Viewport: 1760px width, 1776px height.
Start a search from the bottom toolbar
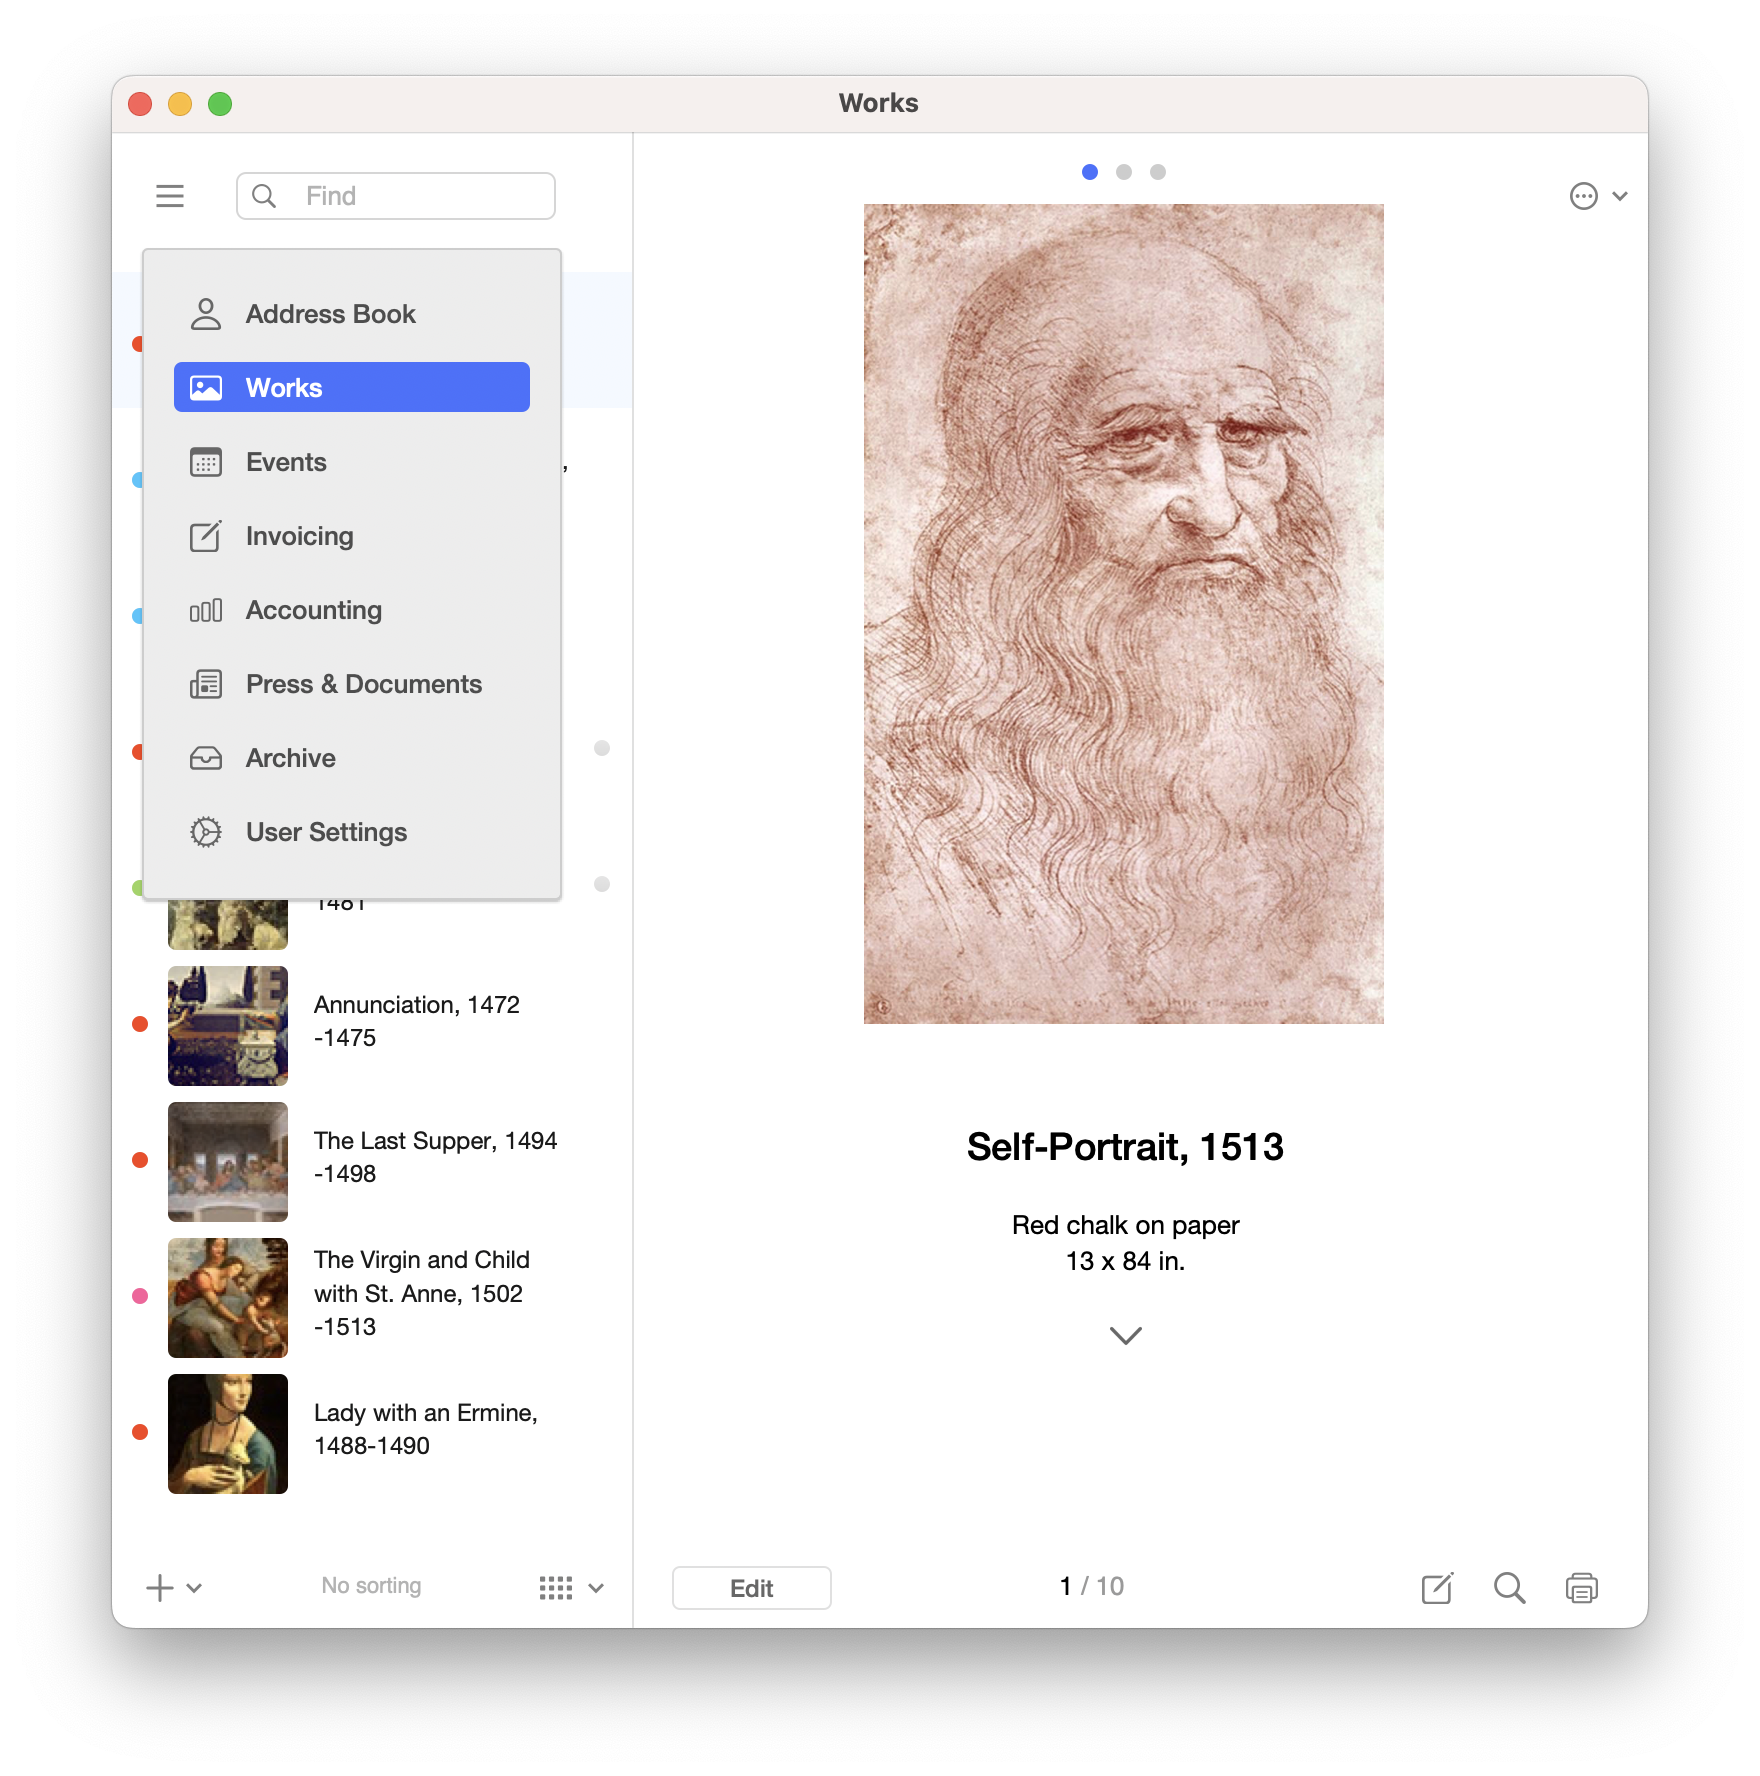pos(1509,1587)
